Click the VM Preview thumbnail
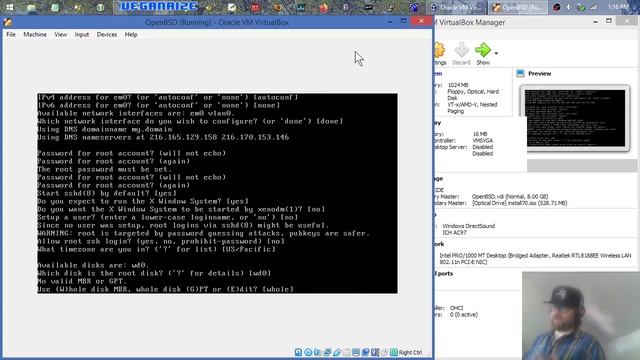This screenshot has height=360, width=640. [575, 118]
